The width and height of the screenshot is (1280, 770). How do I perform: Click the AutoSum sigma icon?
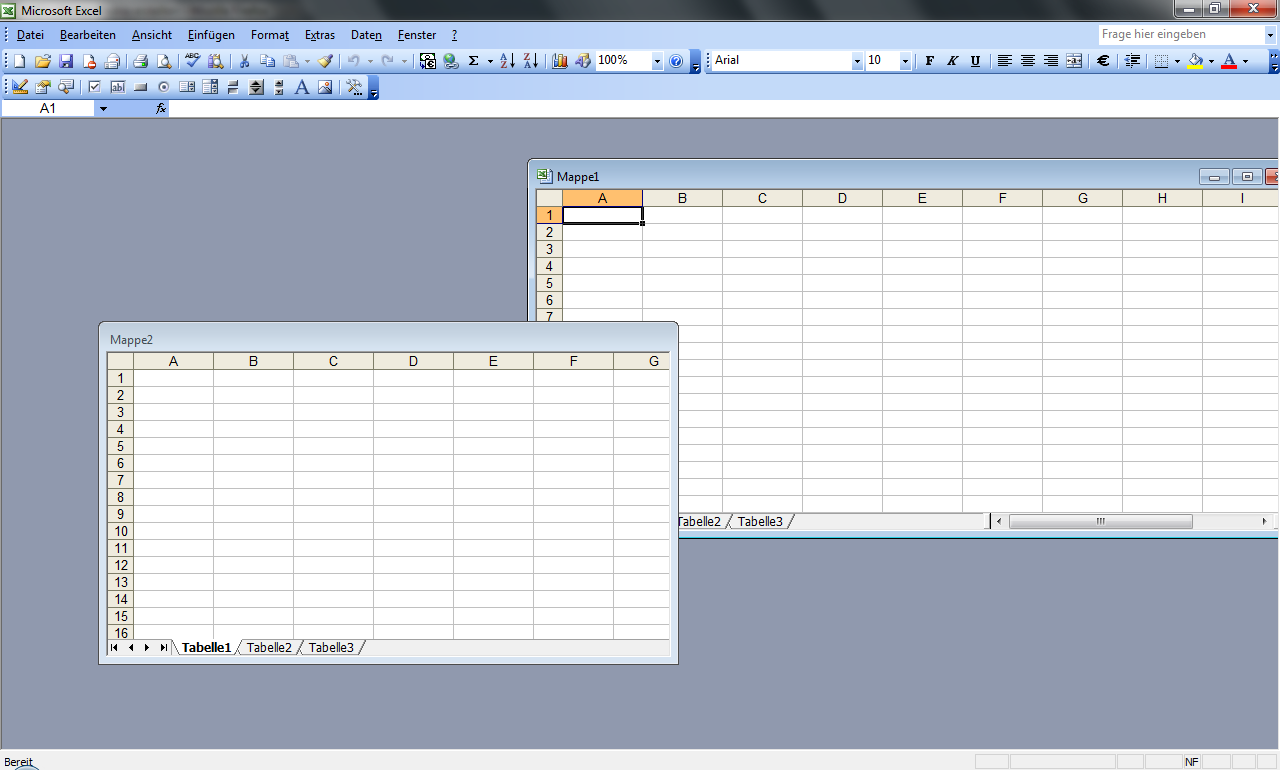474,61
